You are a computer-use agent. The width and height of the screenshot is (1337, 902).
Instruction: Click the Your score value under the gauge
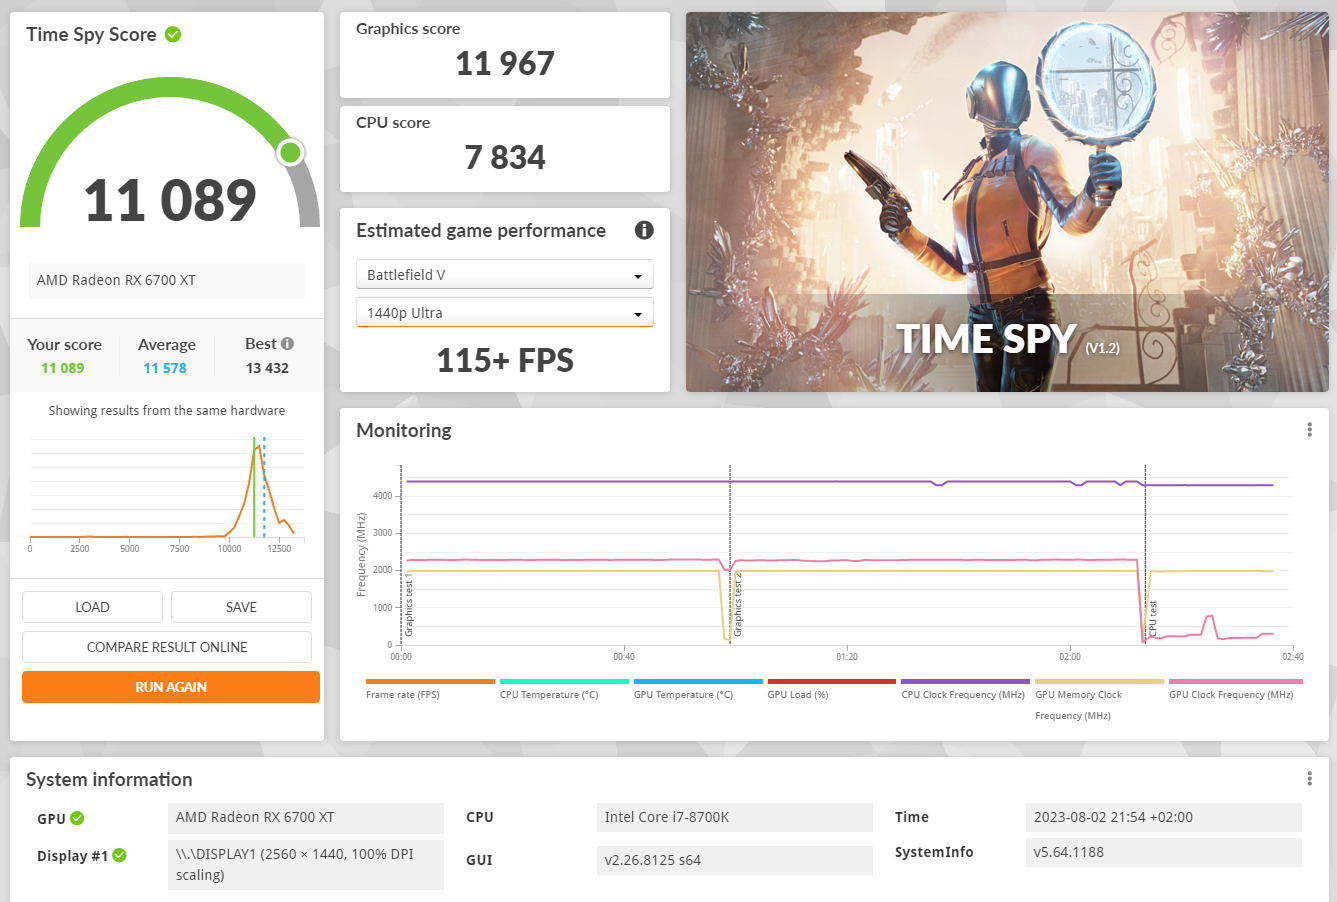point(63,368)
